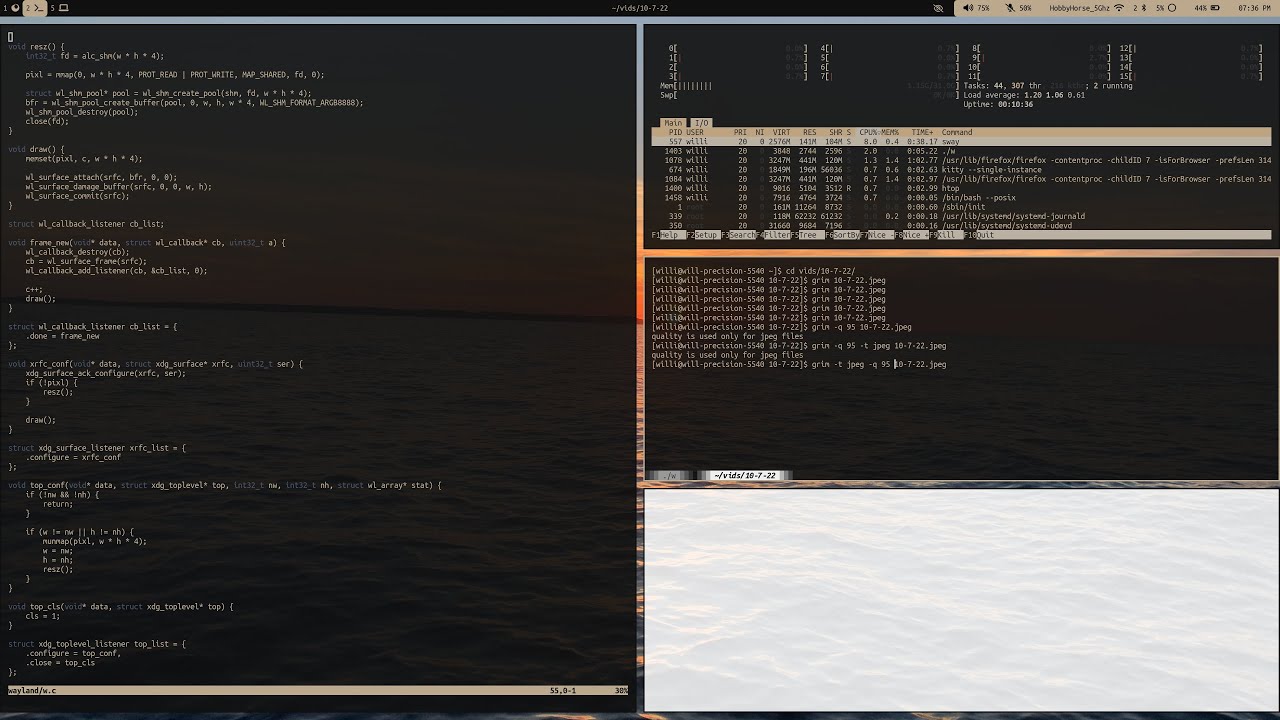Sort htop by the USER column header
This screenshot has width=1280, height=720.
[695, 132]
